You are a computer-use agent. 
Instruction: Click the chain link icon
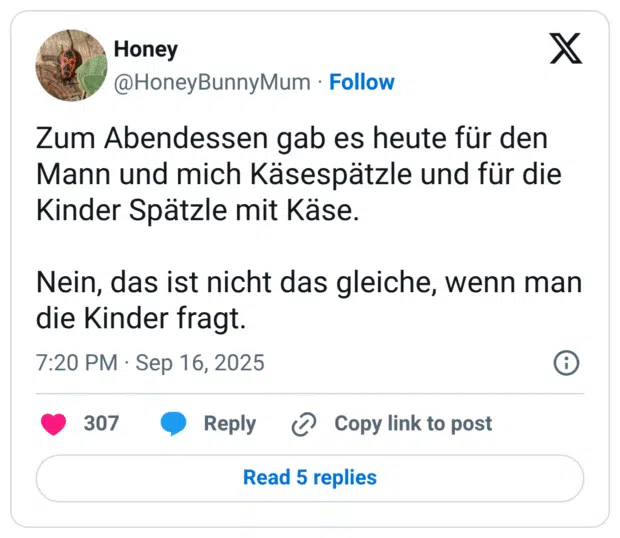[303, 424]
